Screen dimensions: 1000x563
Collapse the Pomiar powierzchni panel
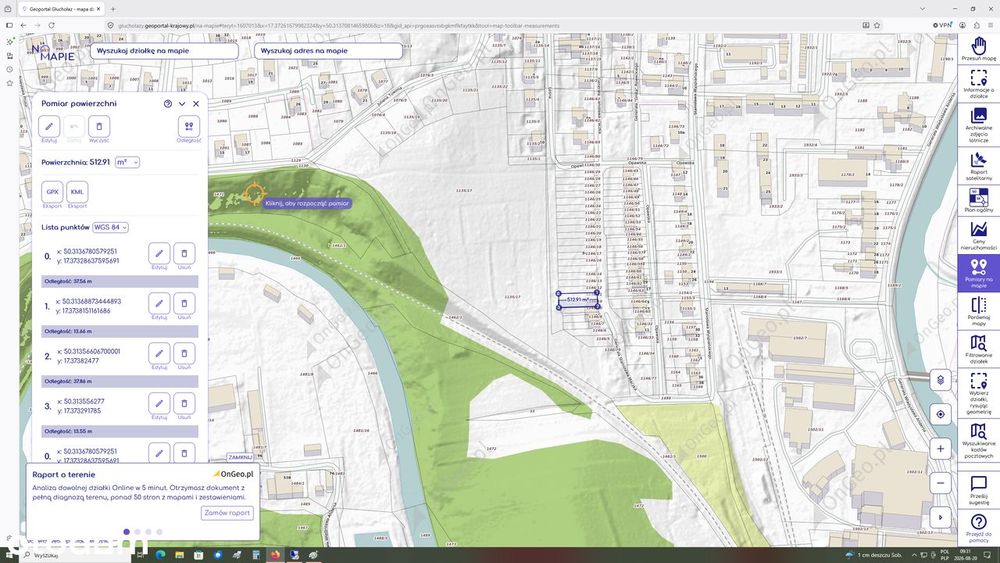point(182,103)
